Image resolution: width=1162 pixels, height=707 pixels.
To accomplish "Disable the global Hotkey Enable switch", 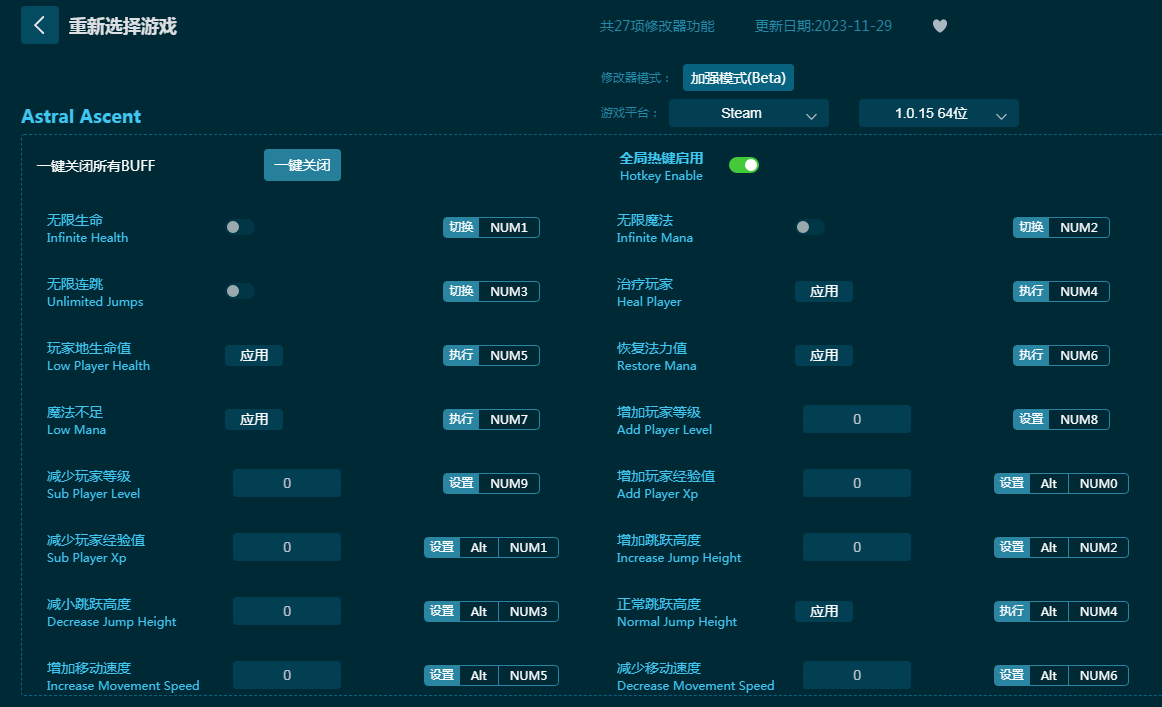I will [x=743, y=165].
